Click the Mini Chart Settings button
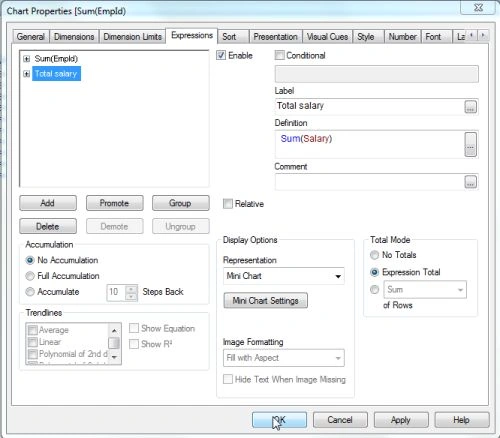500x438 pixels. (265, 301)
